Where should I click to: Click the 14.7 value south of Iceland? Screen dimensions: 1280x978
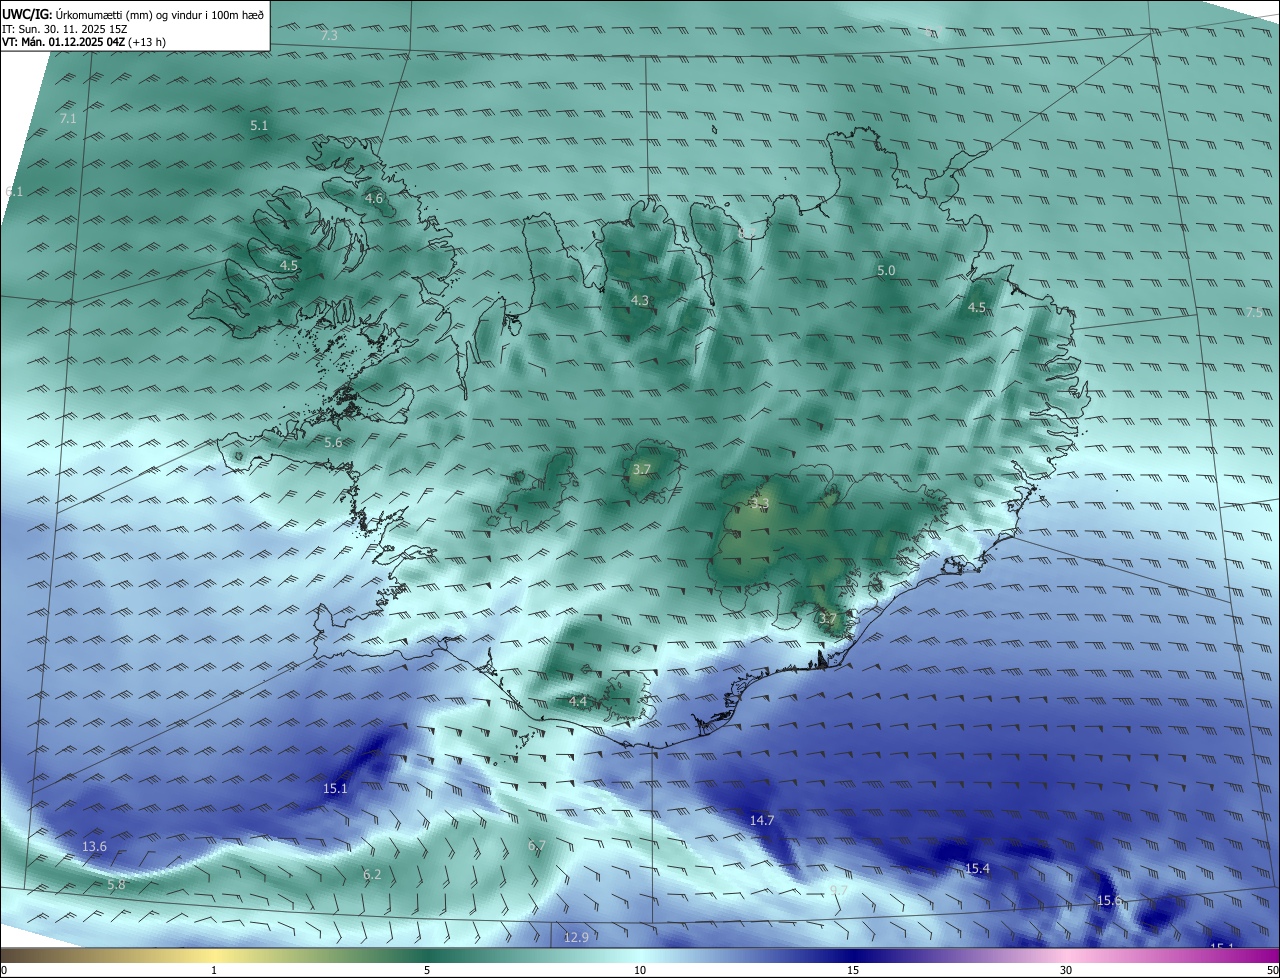[762, 820]
